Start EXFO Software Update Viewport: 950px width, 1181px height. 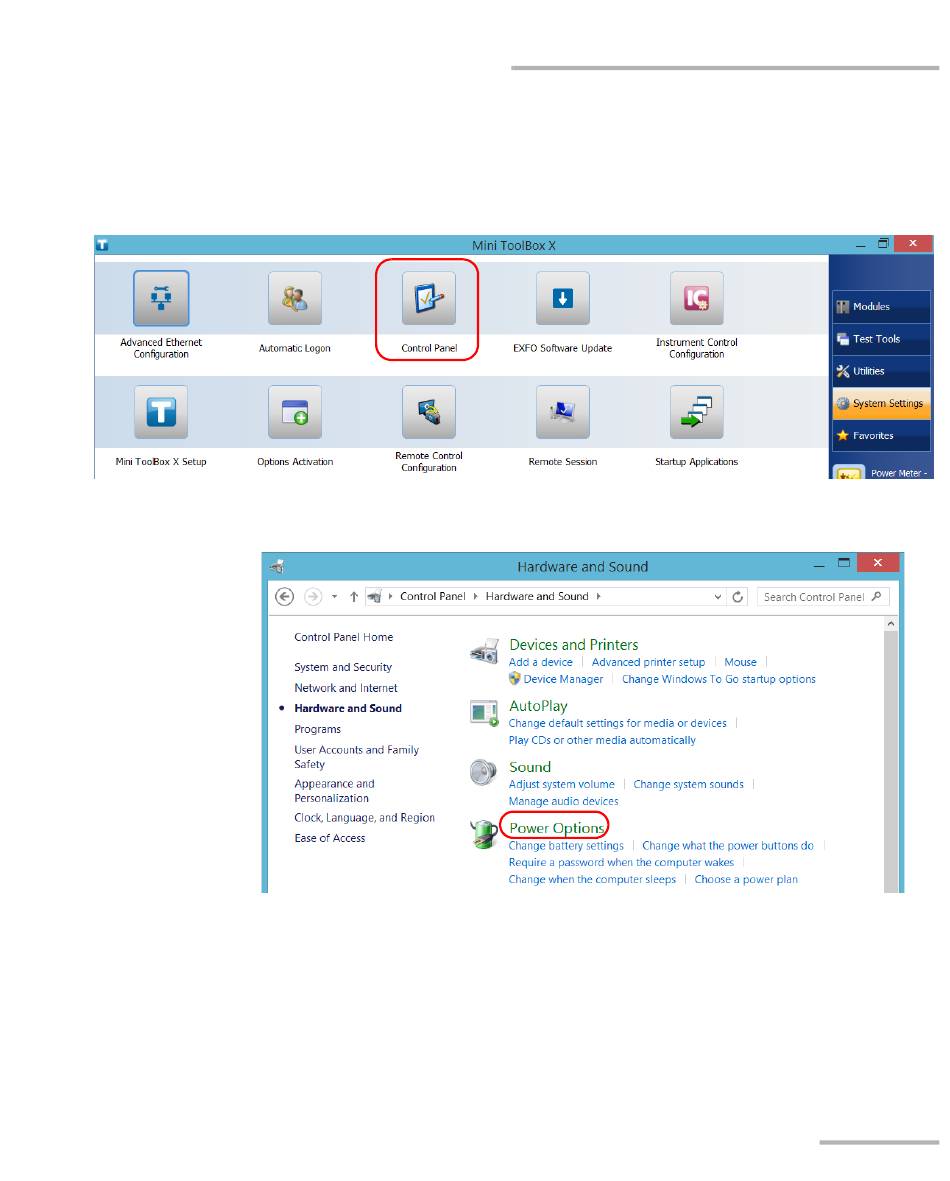coord(563,298)
